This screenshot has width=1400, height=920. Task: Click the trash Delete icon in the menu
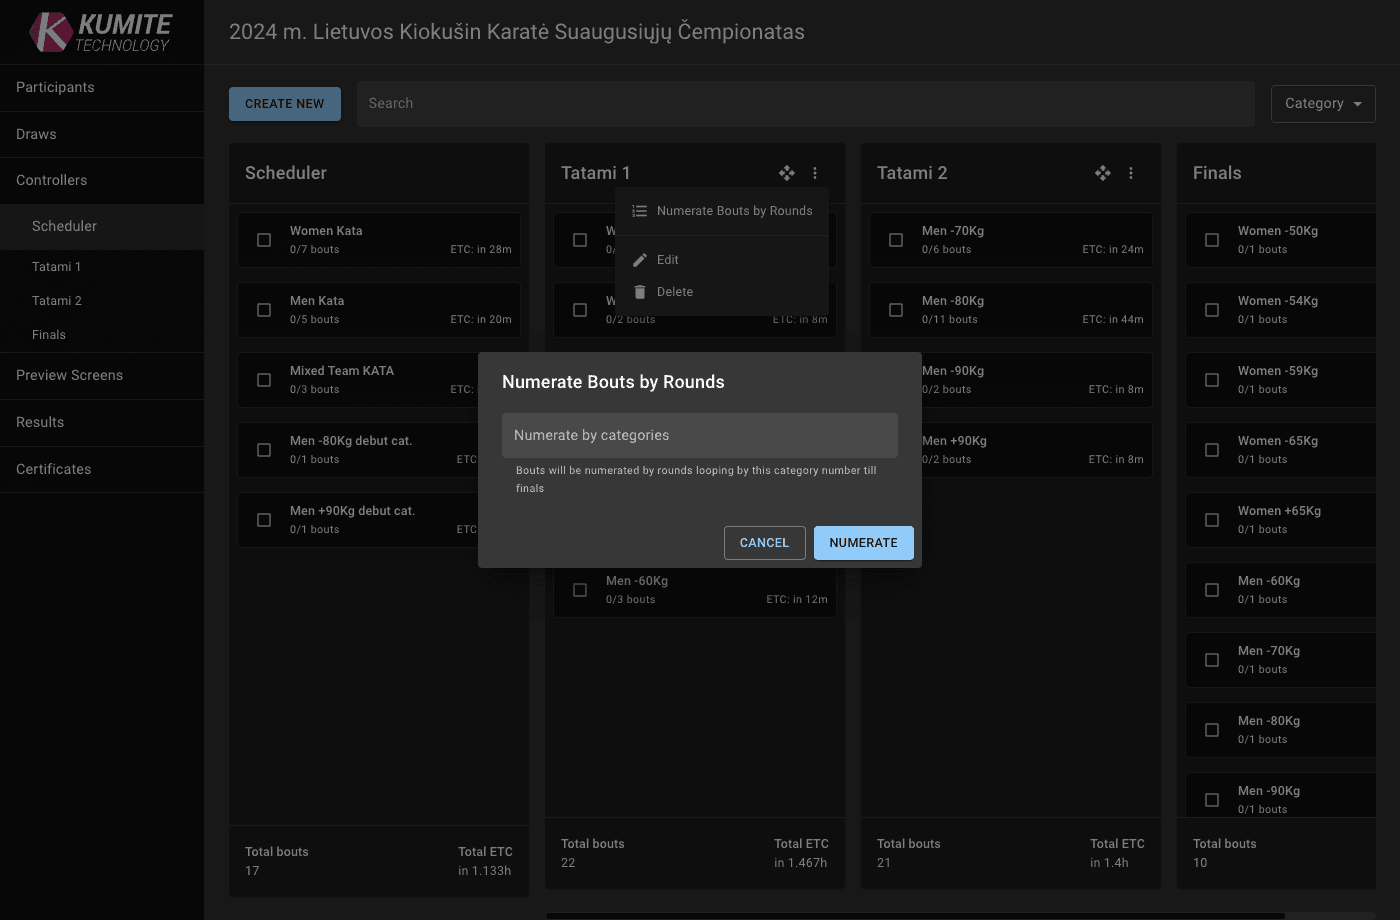[640, 292]
